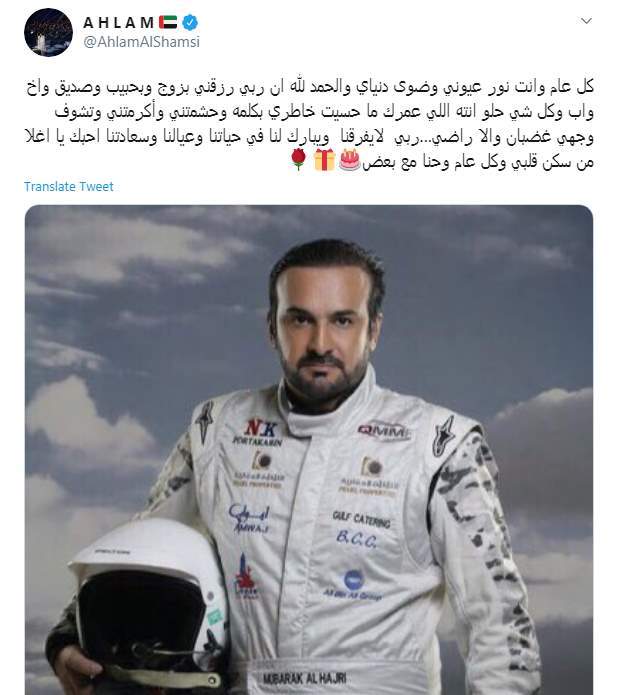Click the first line of Arabic tweet text
Viewport: 624px width, 695px height.
coord(310,87)
